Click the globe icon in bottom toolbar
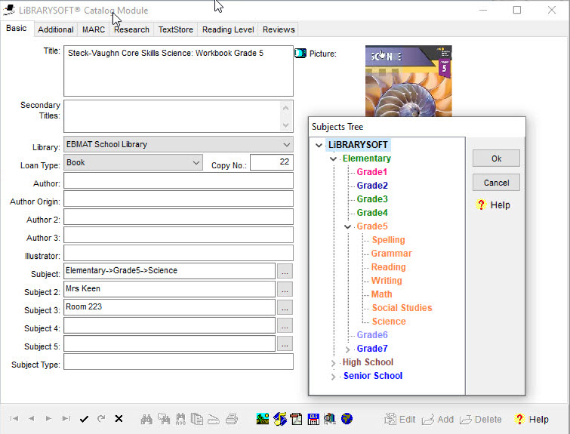This screenshot has width=570, height=434. point(347,419)
